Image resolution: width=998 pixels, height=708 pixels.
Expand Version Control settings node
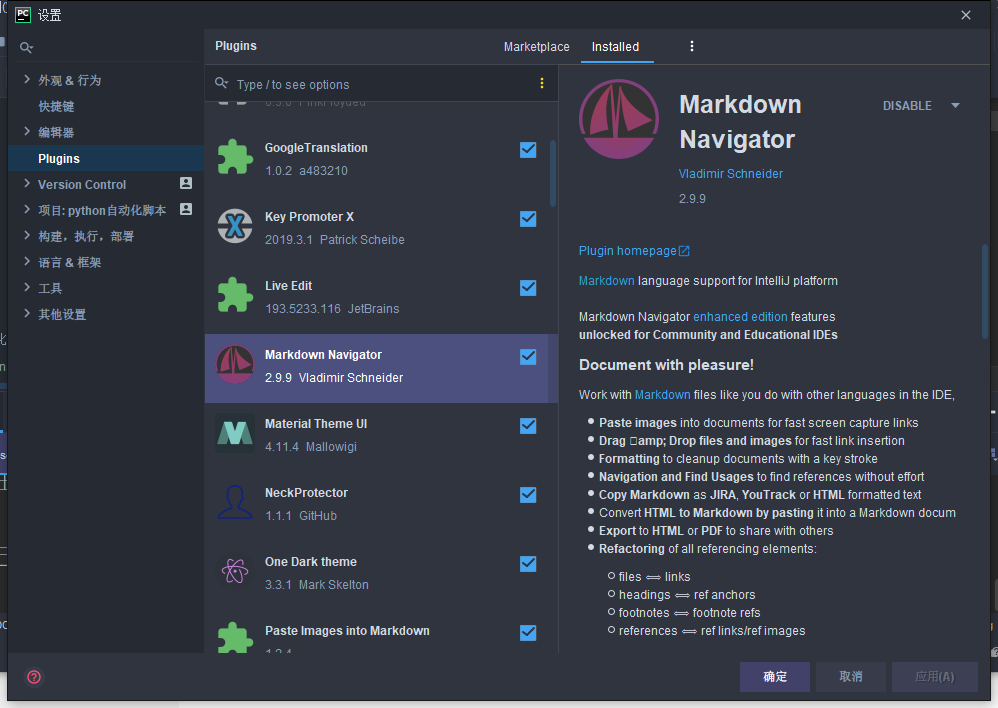coord(27,183)
